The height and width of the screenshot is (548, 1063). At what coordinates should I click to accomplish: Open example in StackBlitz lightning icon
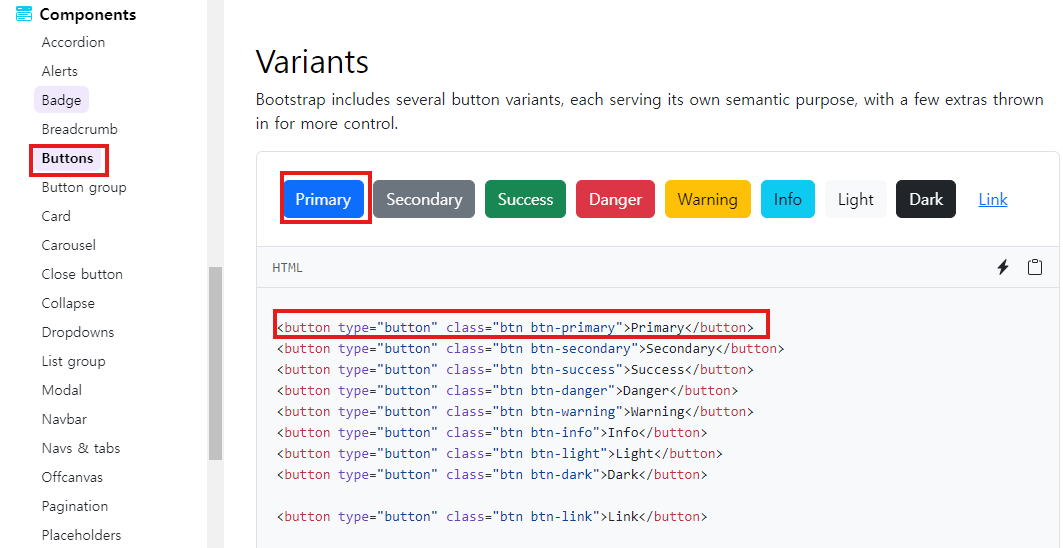[x=1003, y=267]
